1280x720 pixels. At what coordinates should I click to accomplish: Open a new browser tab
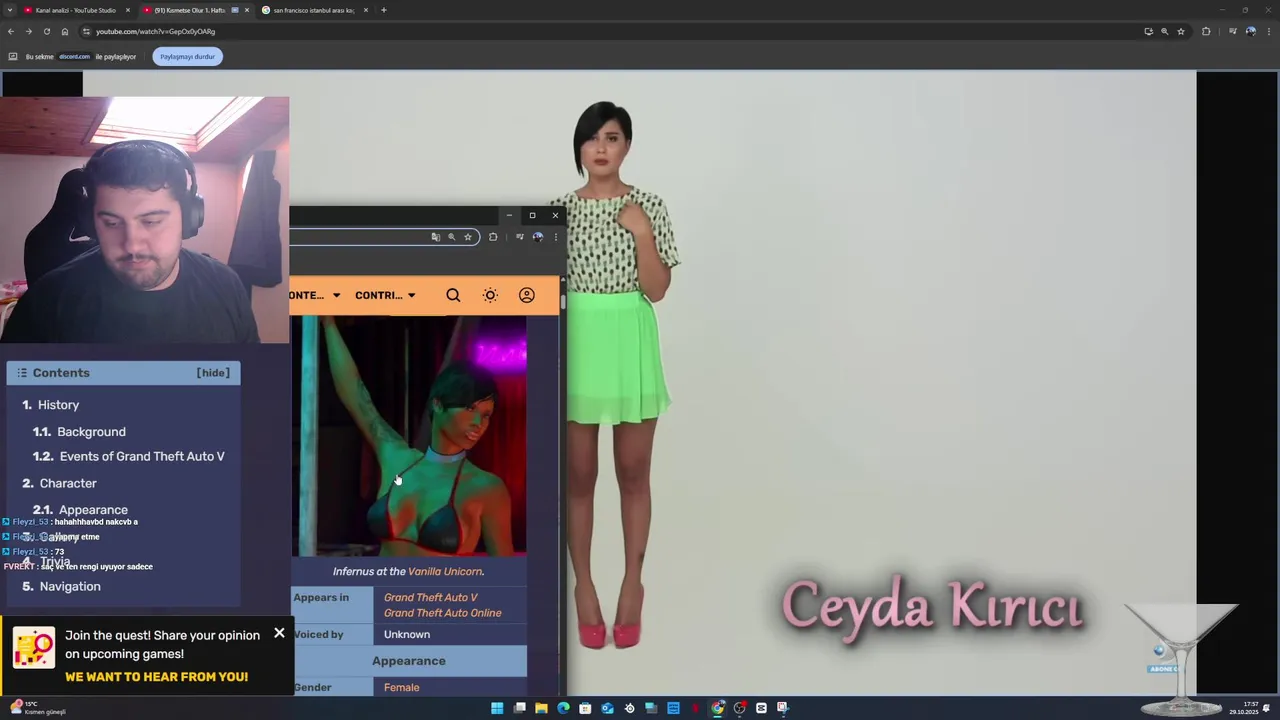384,10
